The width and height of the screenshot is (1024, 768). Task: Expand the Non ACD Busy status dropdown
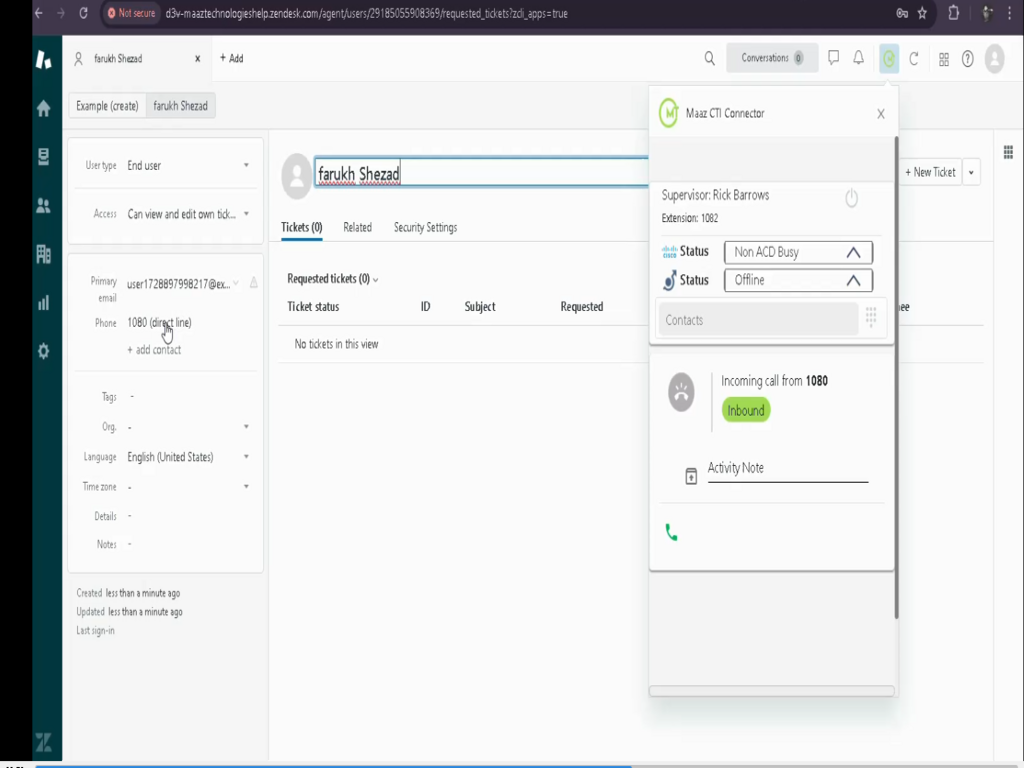coord(797,252)
